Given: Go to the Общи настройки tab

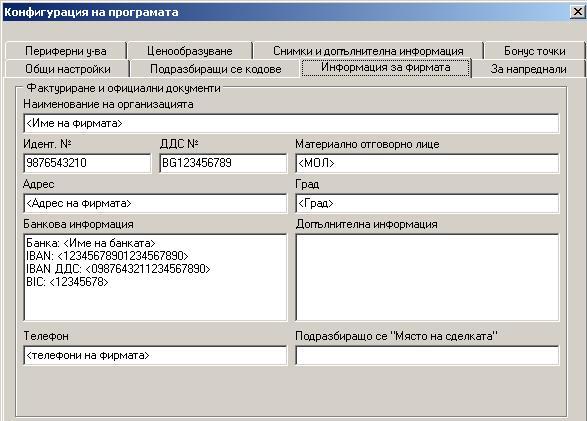Looking at the screenshot, I should tap(68, 69).
